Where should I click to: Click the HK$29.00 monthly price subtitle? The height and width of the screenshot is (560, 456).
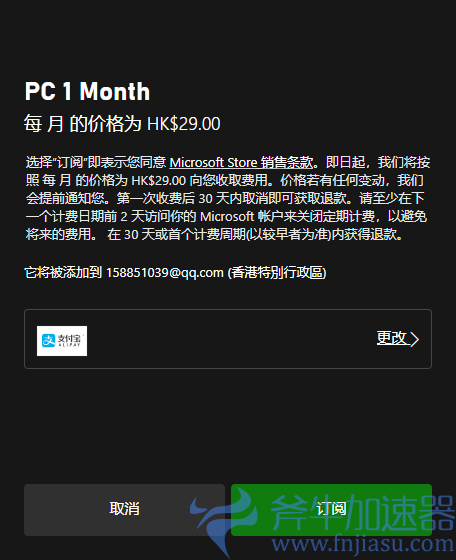point(122,124)
